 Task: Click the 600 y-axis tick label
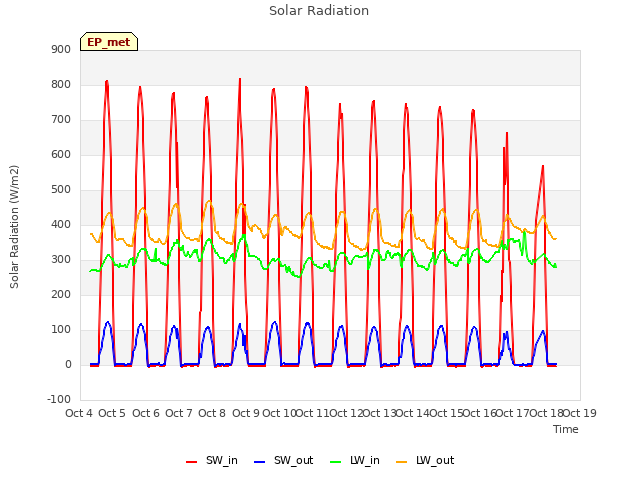pyautogui.click(x=61, y=154)
